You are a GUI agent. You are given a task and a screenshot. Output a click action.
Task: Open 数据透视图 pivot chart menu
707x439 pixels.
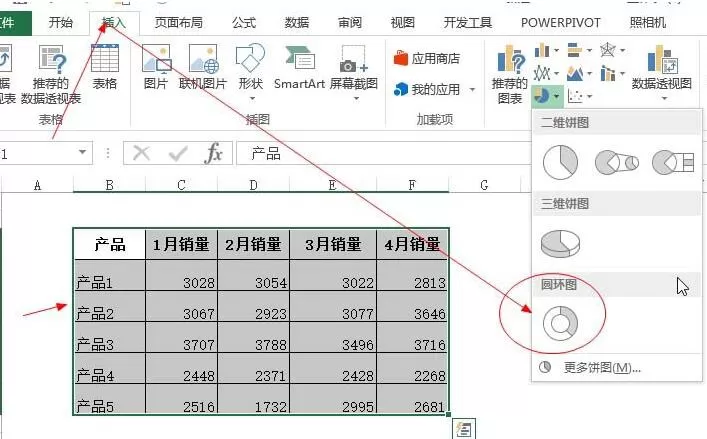[661, 72]
